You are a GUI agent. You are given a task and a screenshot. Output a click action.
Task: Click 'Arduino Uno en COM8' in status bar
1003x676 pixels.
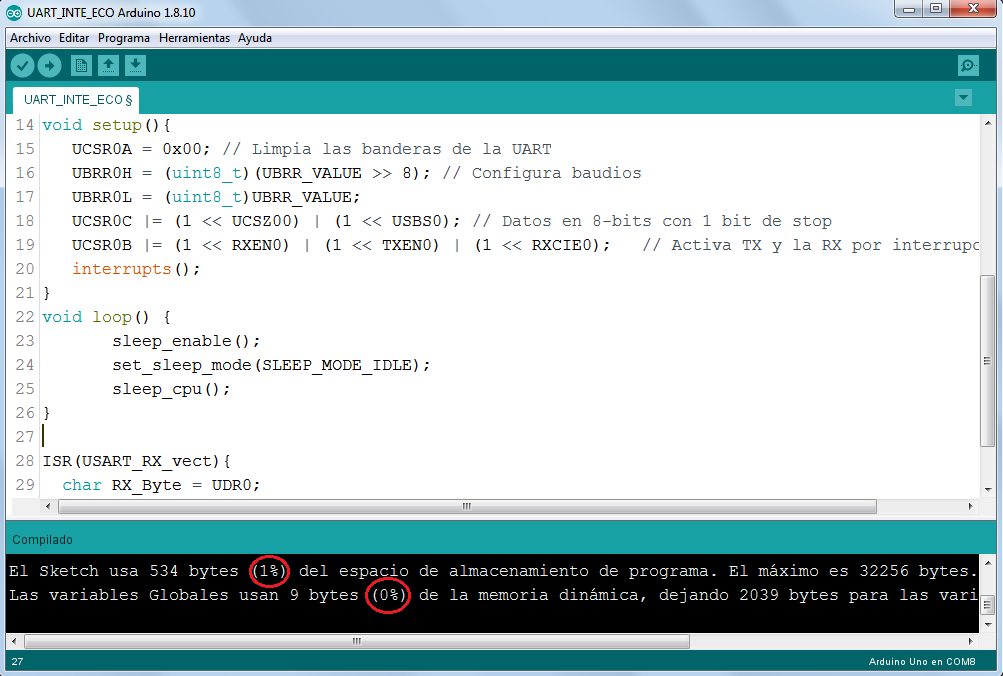922,662
